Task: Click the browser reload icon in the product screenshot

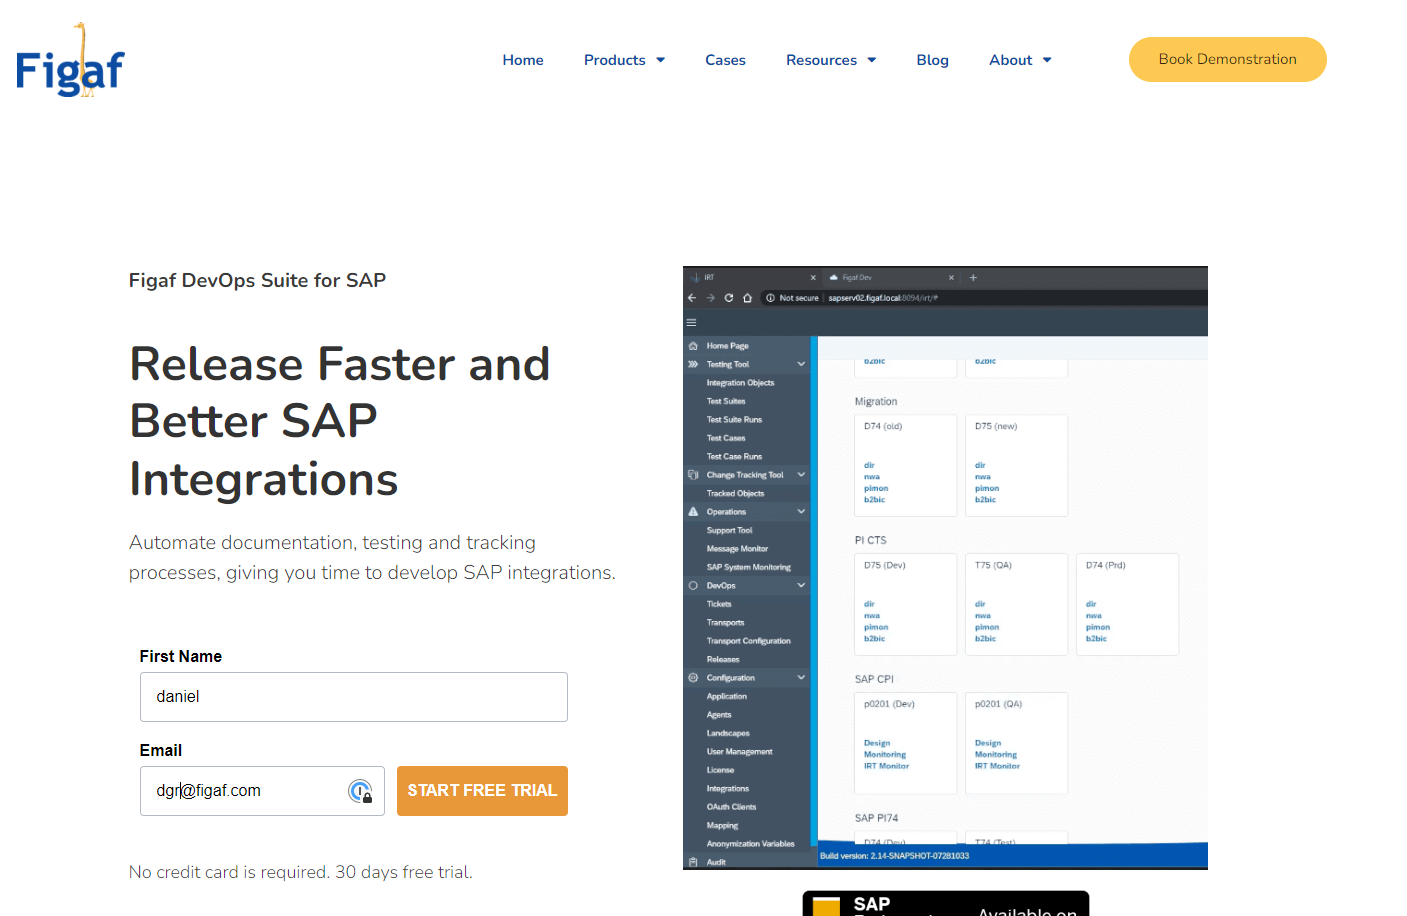Action: (729, 298)
